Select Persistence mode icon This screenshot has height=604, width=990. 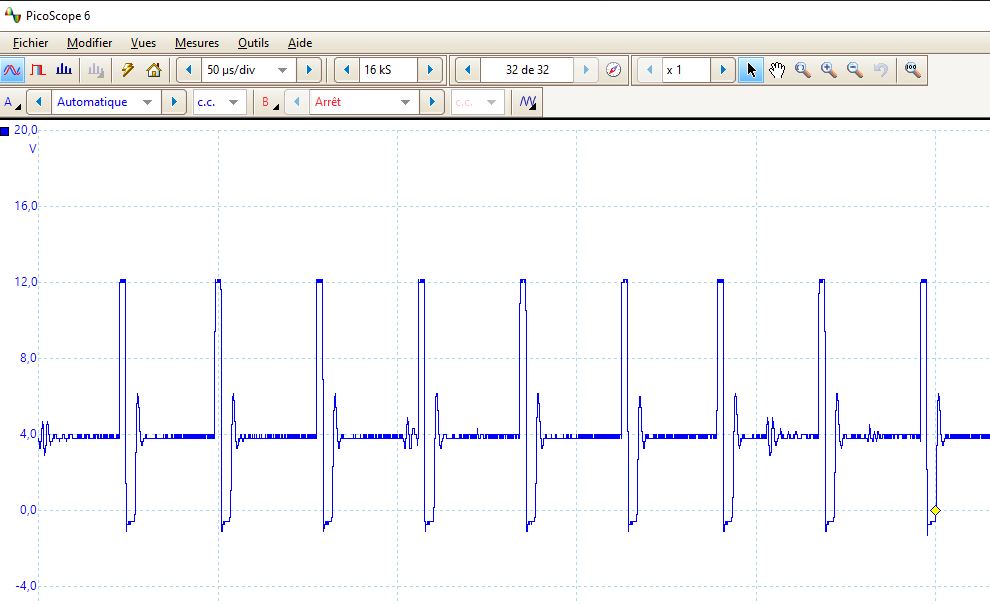point(38,69)
